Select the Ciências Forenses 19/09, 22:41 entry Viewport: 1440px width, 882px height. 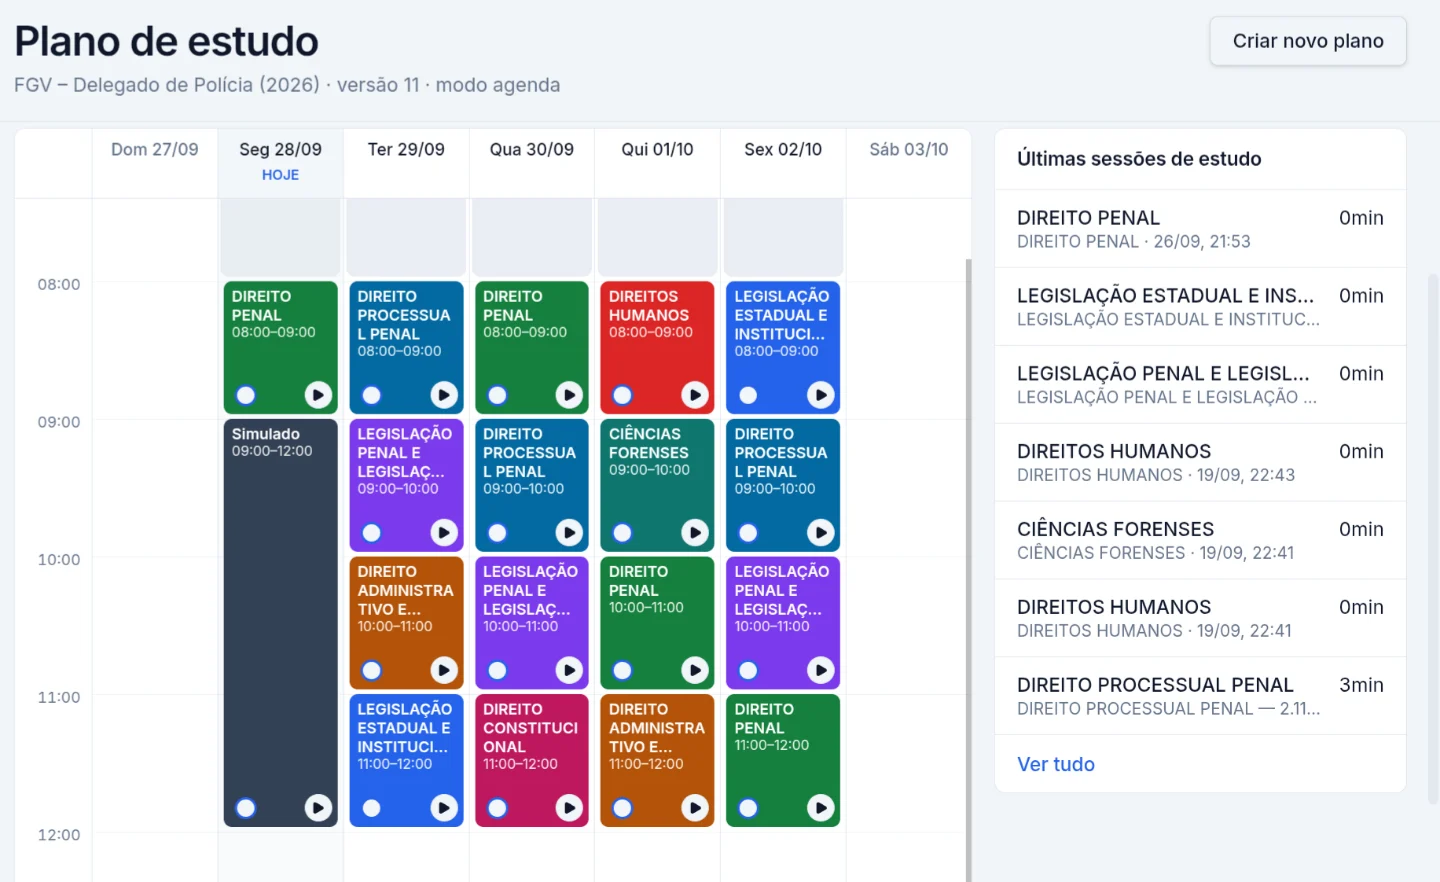pos(1200,540)
